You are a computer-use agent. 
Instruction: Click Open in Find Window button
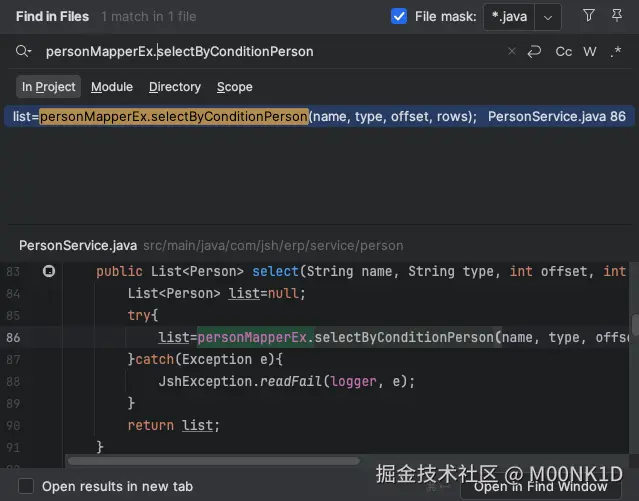540,487
